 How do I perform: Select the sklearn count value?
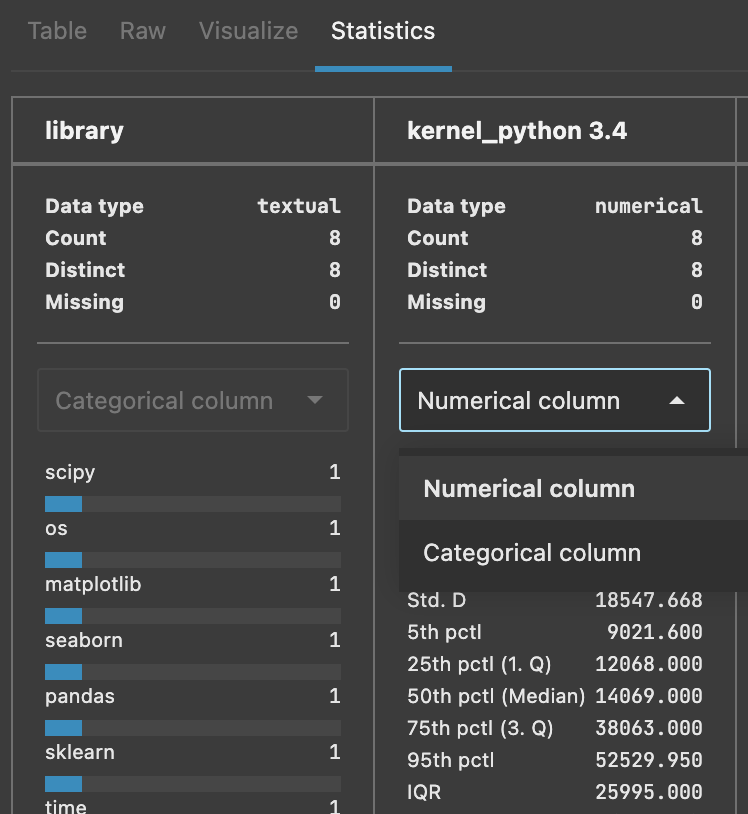coord(335,751)
